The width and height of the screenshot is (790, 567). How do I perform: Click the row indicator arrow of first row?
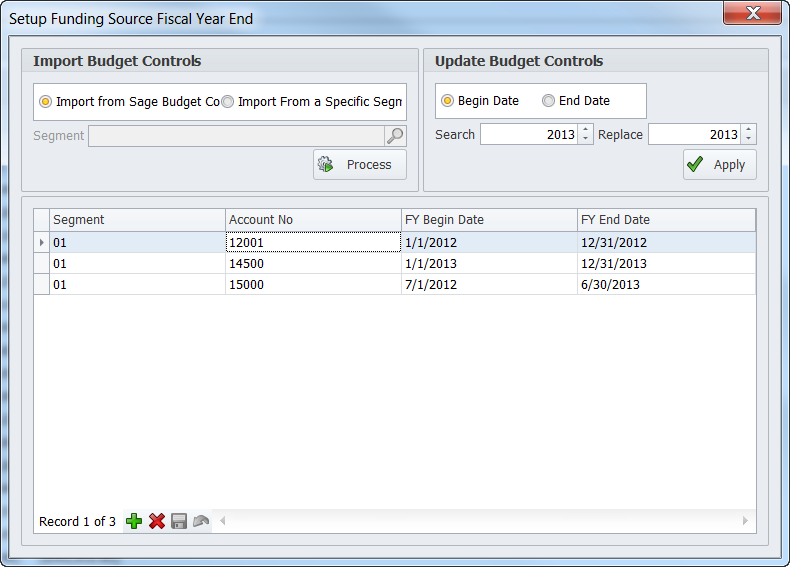pos(41,243)
